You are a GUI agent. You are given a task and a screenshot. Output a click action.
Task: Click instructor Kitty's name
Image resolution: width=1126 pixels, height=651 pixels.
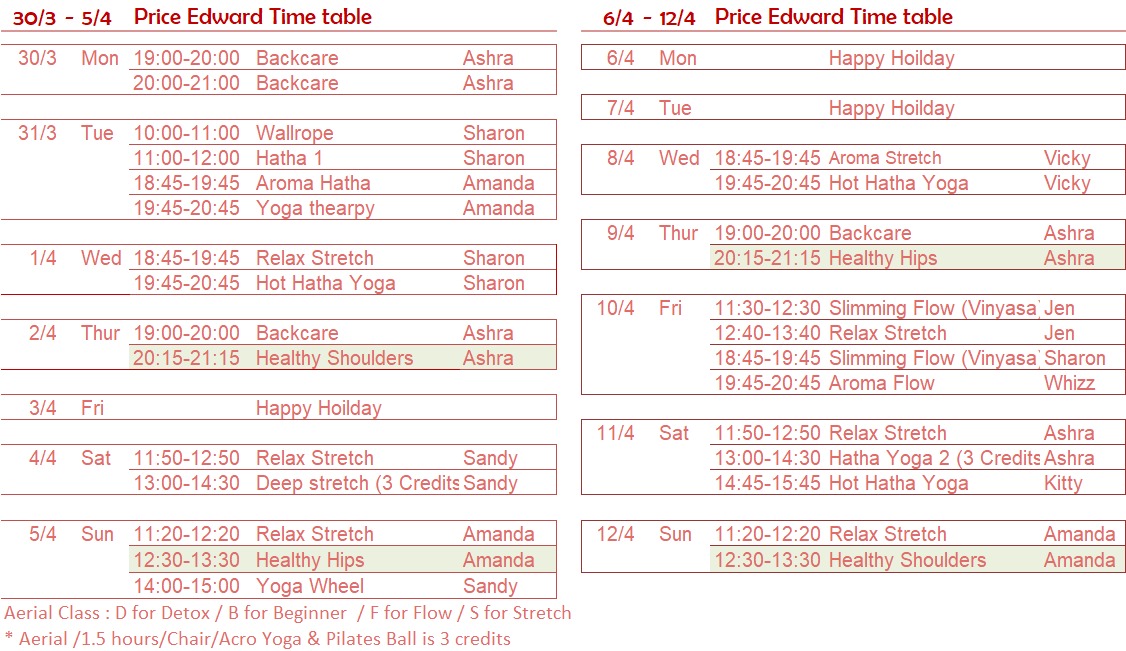[x=1063, y=483]
